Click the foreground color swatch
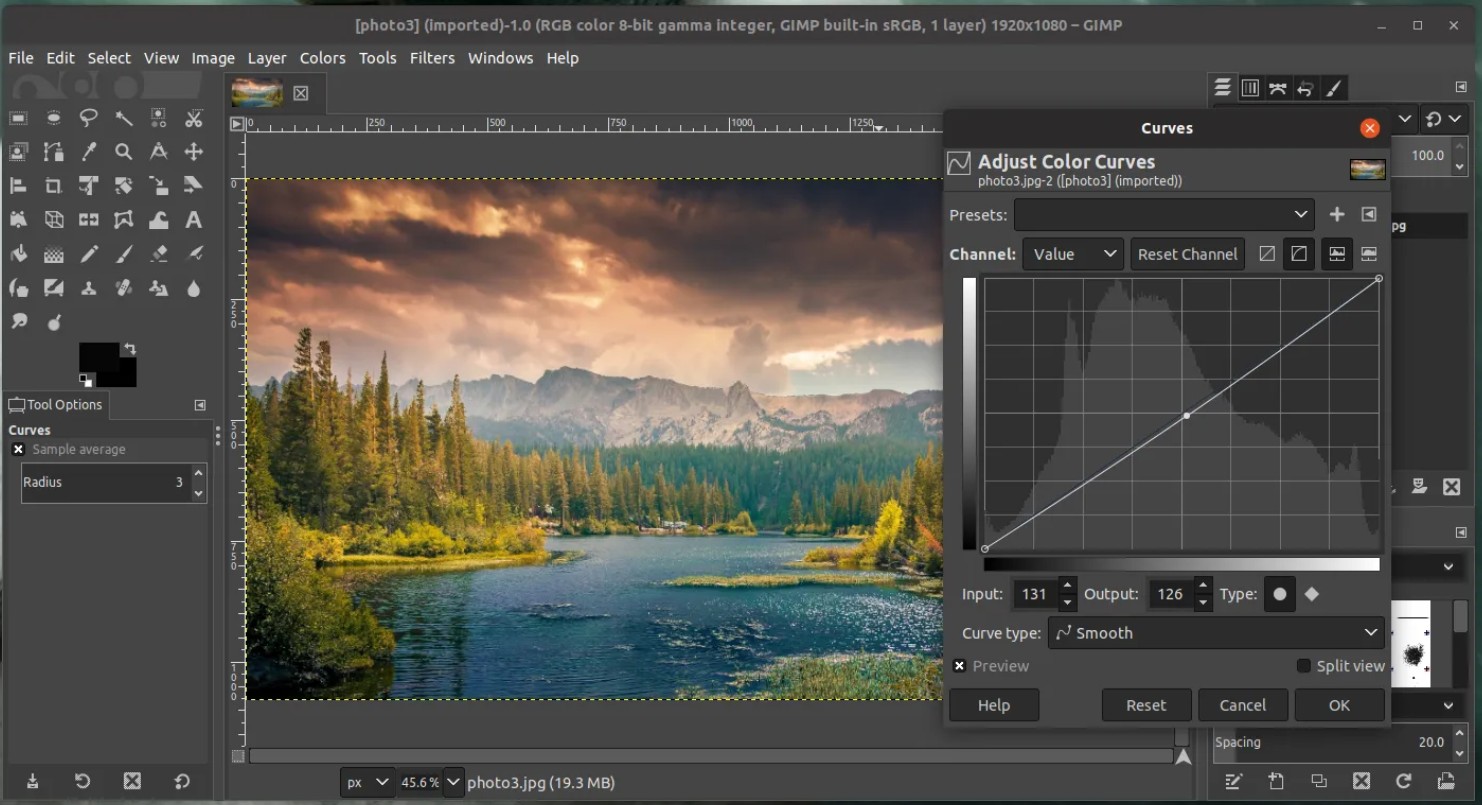 click(96, 356)
